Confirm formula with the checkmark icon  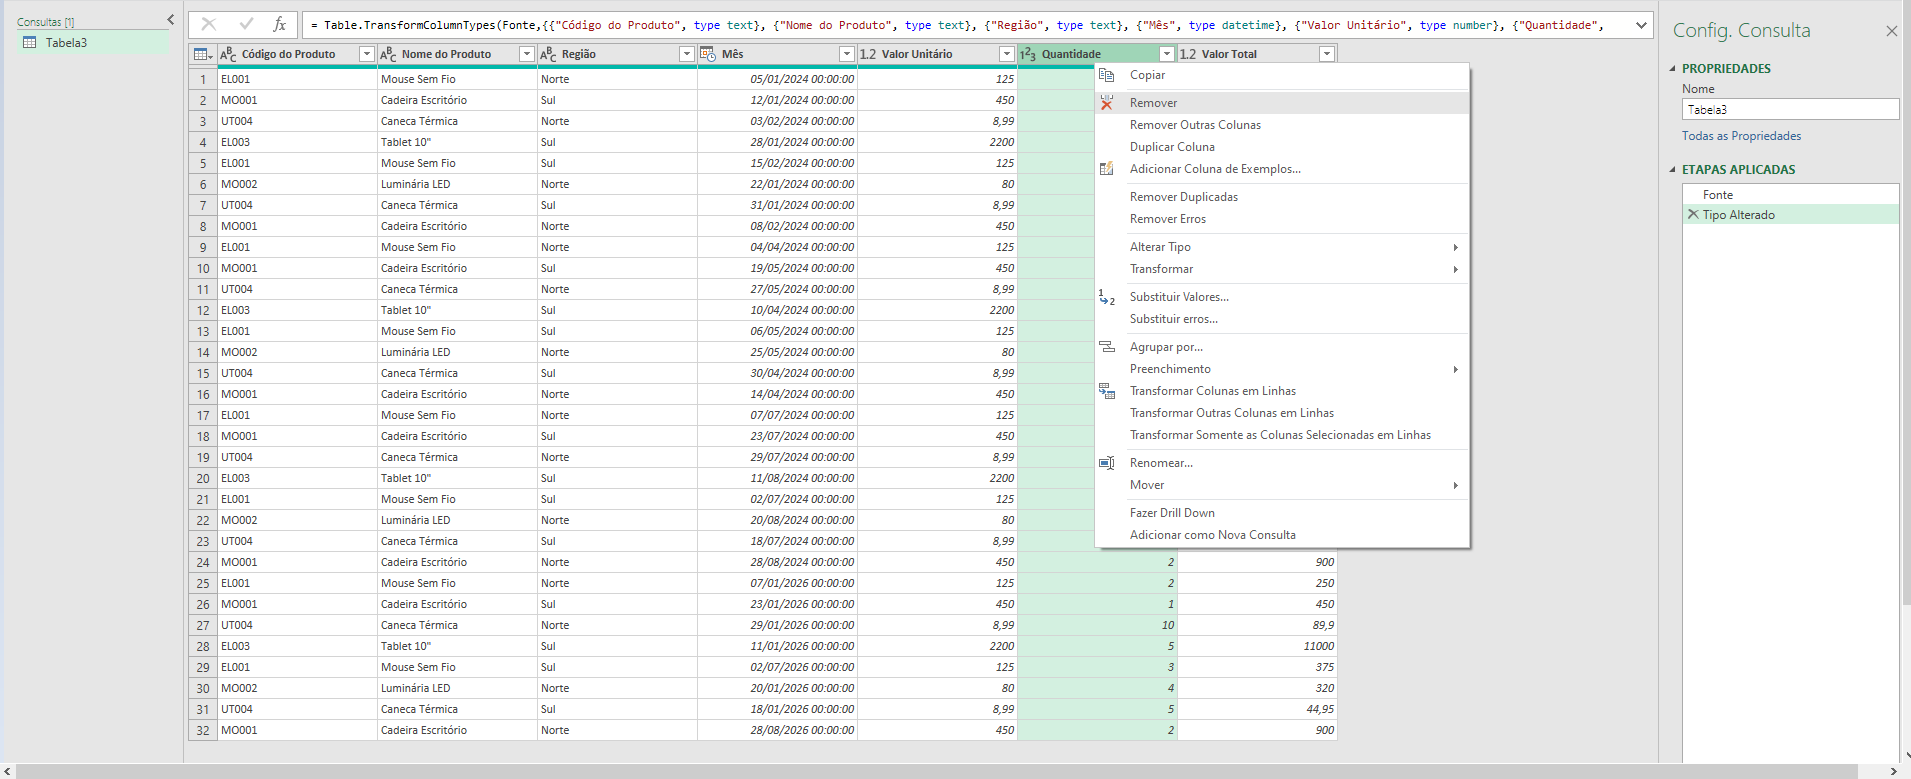[x=246, y=25]
